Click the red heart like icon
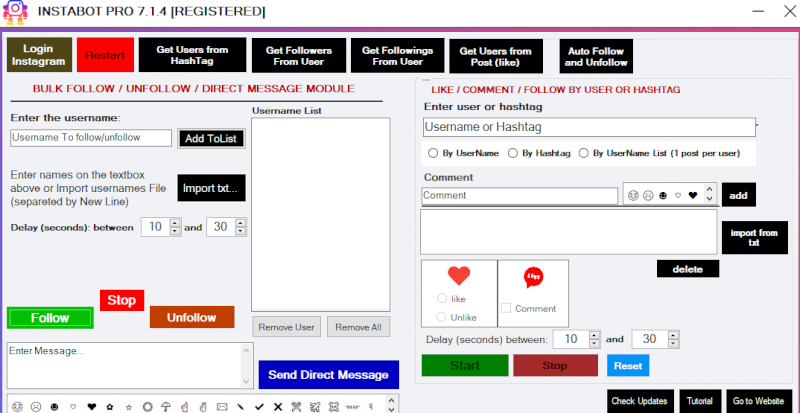Image resolution: width=800 pixels, height=413 pixels. click(459, 276)
